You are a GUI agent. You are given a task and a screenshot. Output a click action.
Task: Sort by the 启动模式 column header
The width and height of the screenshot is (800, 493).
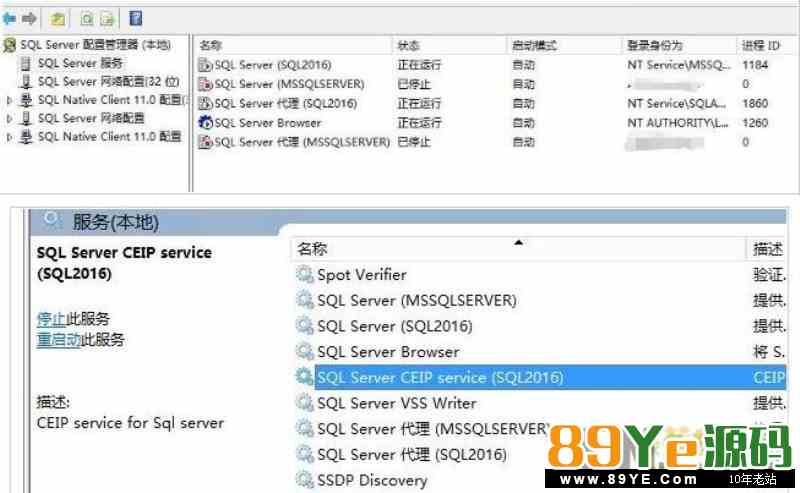[534, 46]
